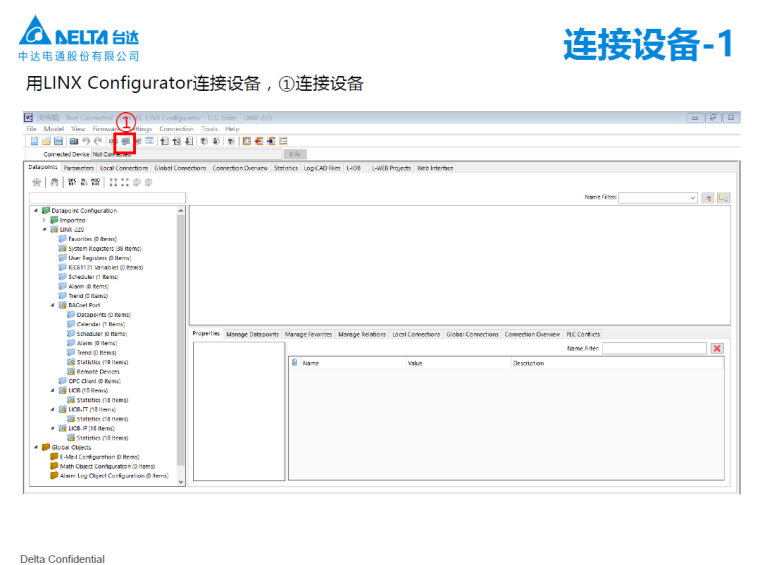
Task: Expand the Imported tree node
Action: coord(45,220)
